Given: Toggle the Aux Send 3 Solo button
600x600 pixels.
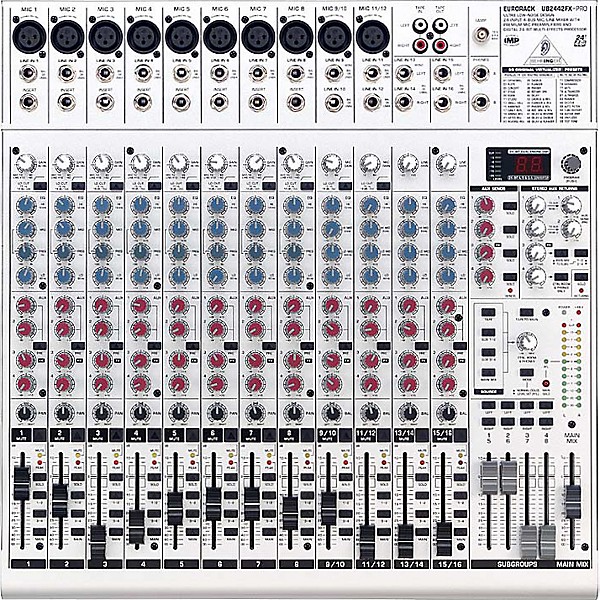Looking at the screenshot, I should (x=510, y=253).
